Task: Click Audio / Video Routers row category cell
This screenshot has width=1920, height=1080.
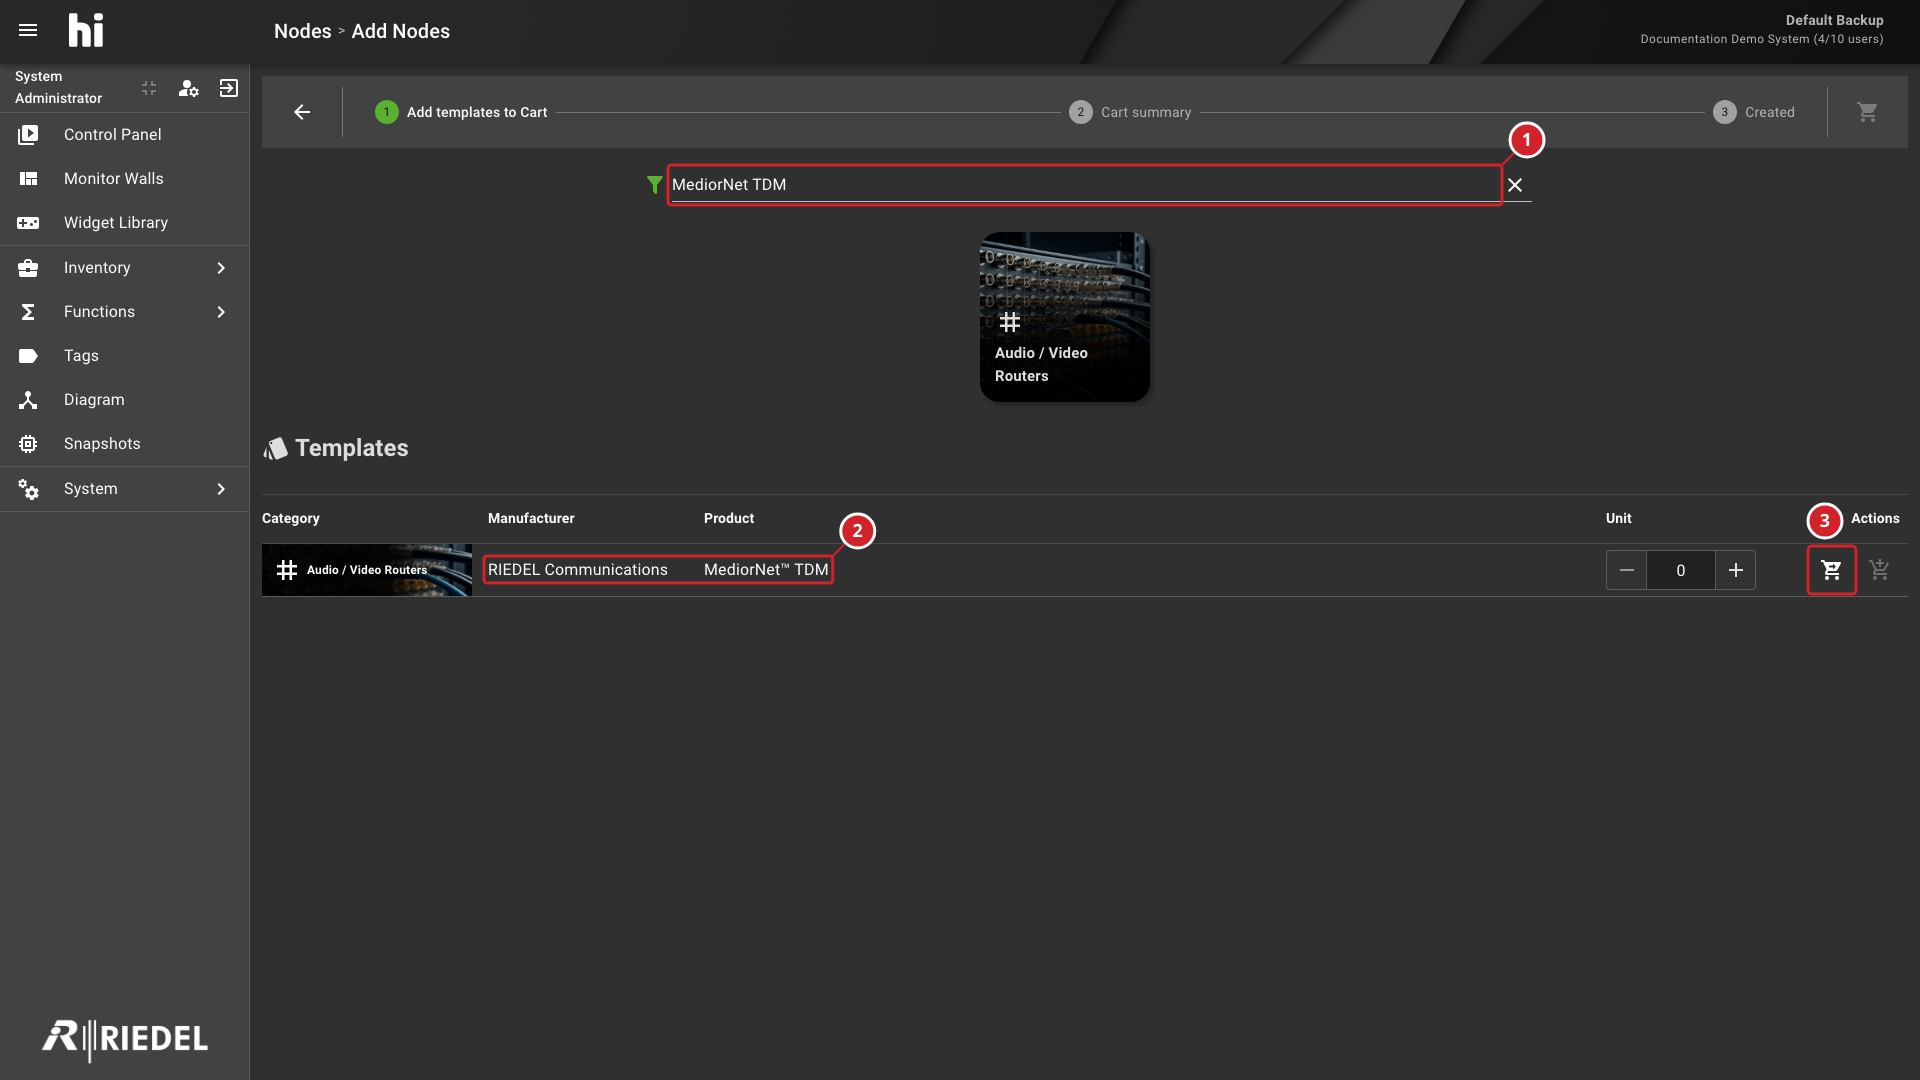Action: click(x=367, y=570)
